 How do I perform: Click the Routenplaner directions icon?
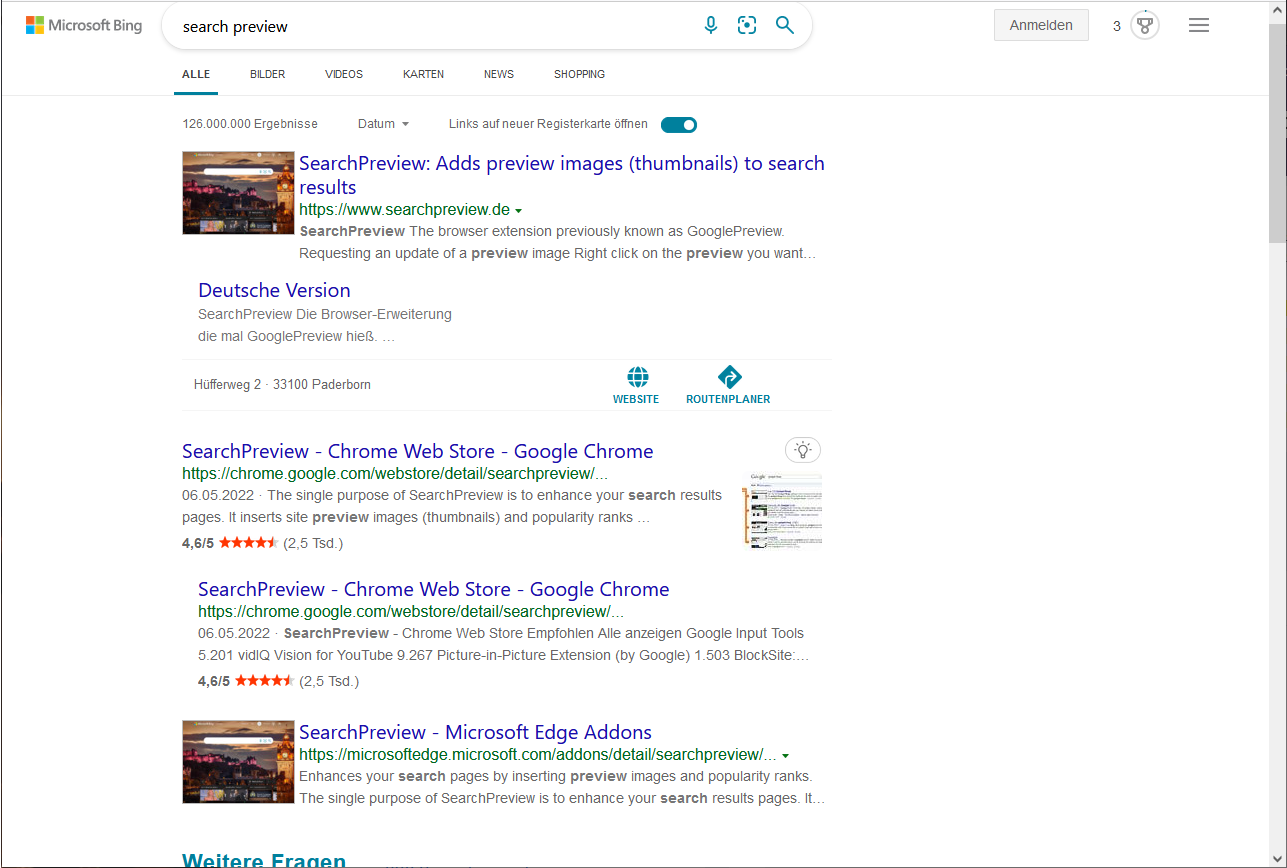tap(729, 377)
